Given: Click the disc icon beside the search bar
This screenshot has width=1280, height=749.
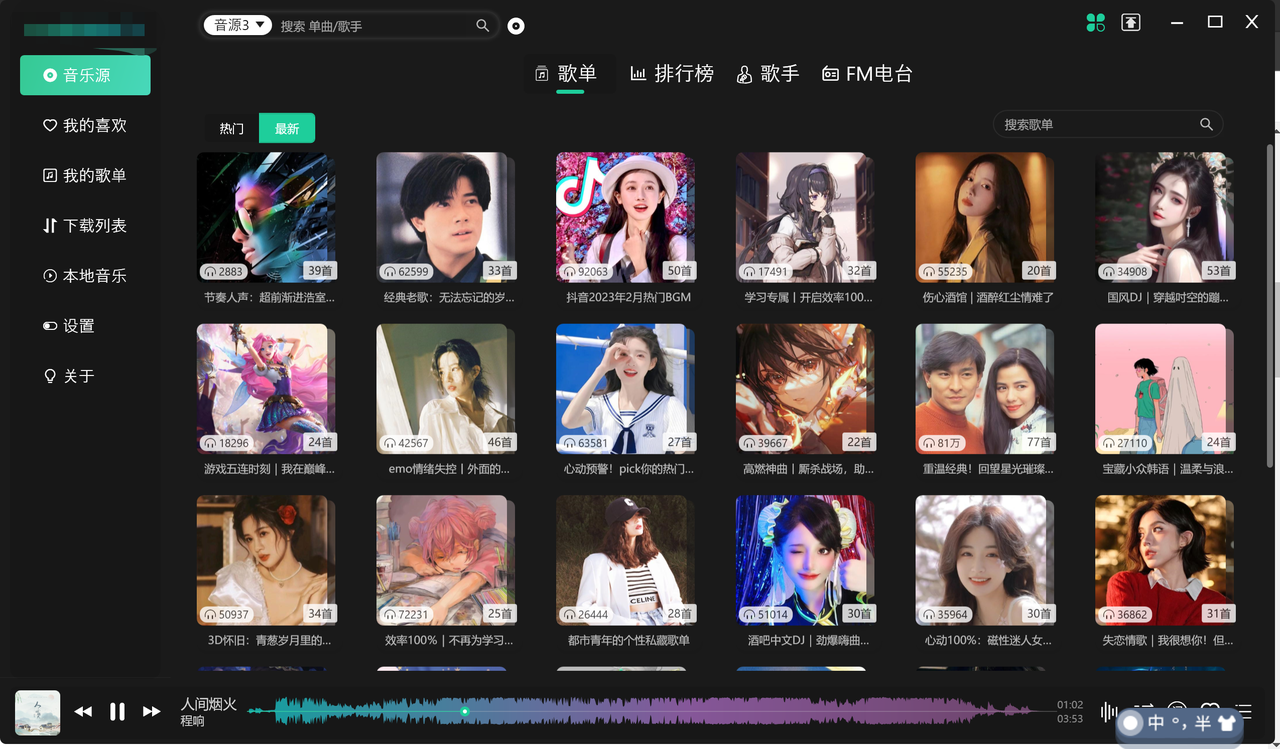Looking at the screenshot, I should point(516,26).
